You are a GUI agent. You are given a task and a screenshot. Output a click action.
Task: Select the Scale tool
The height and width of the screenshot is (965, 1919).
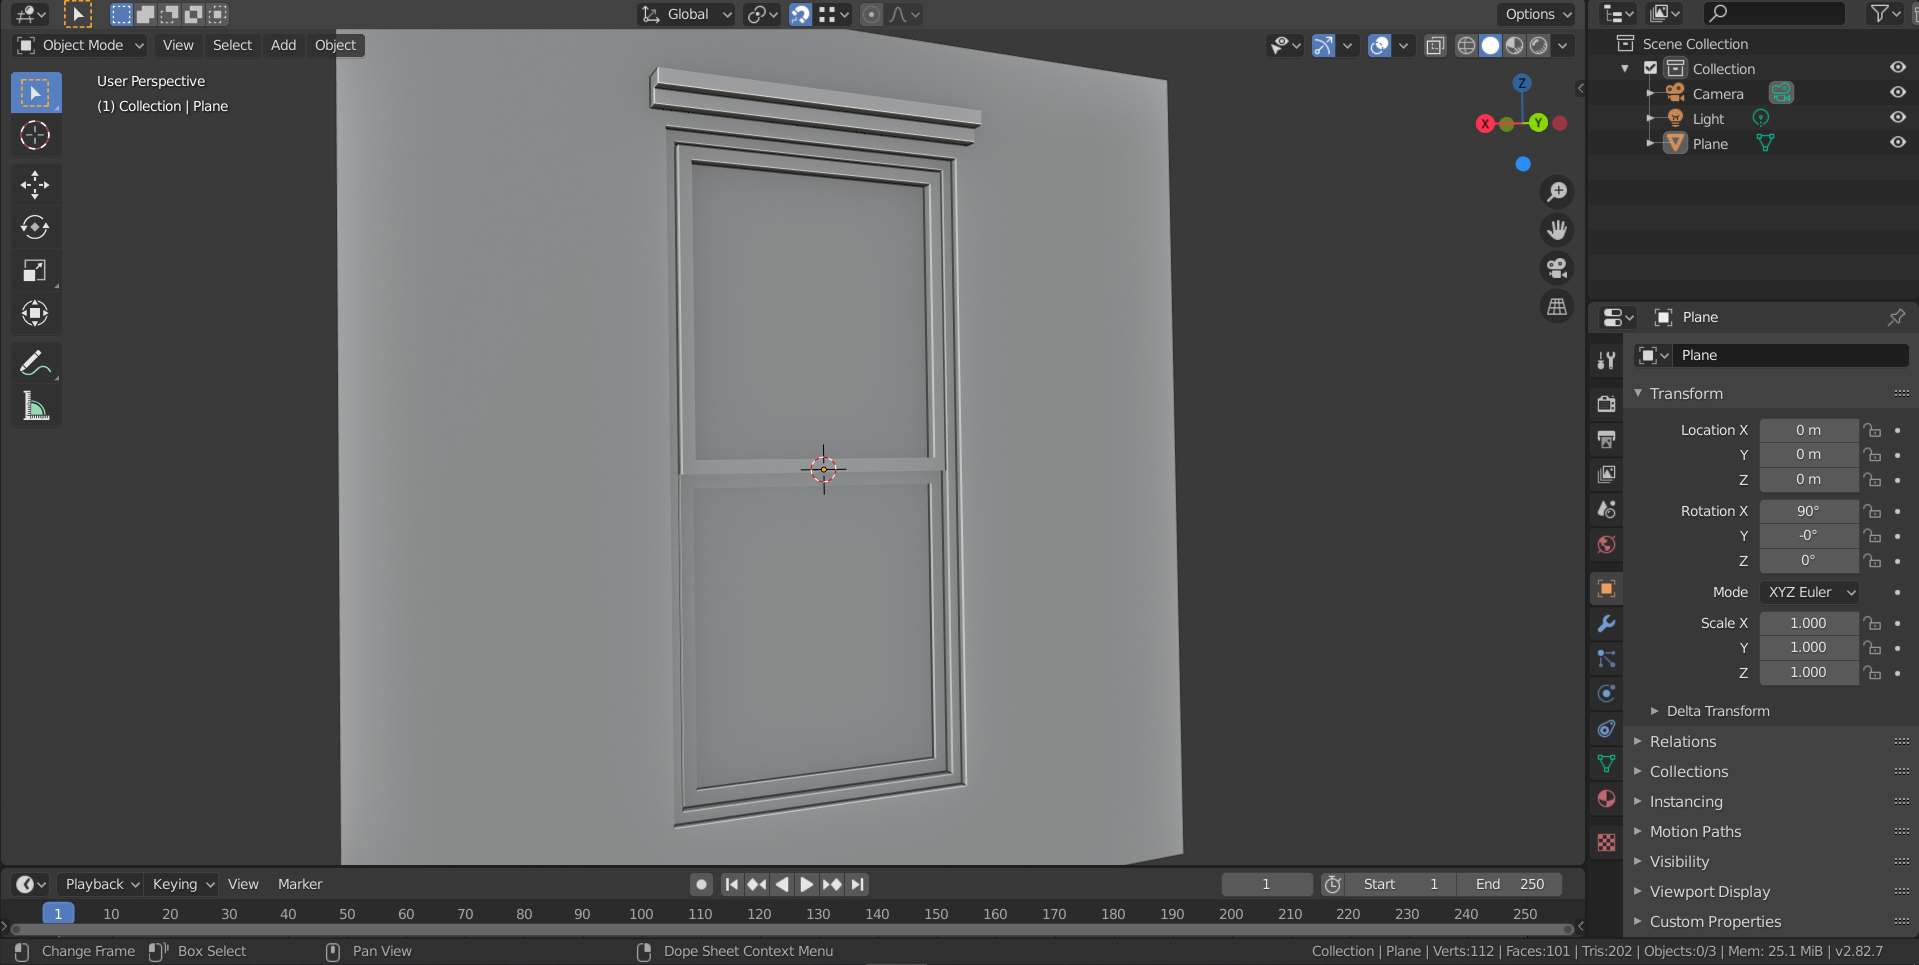point(35,271)
